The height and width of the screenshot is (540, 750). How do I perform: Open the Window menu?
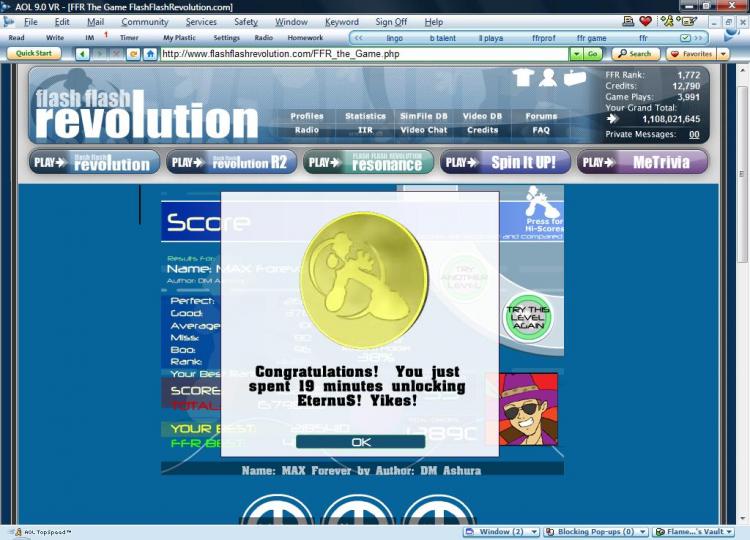click(291, 22)
